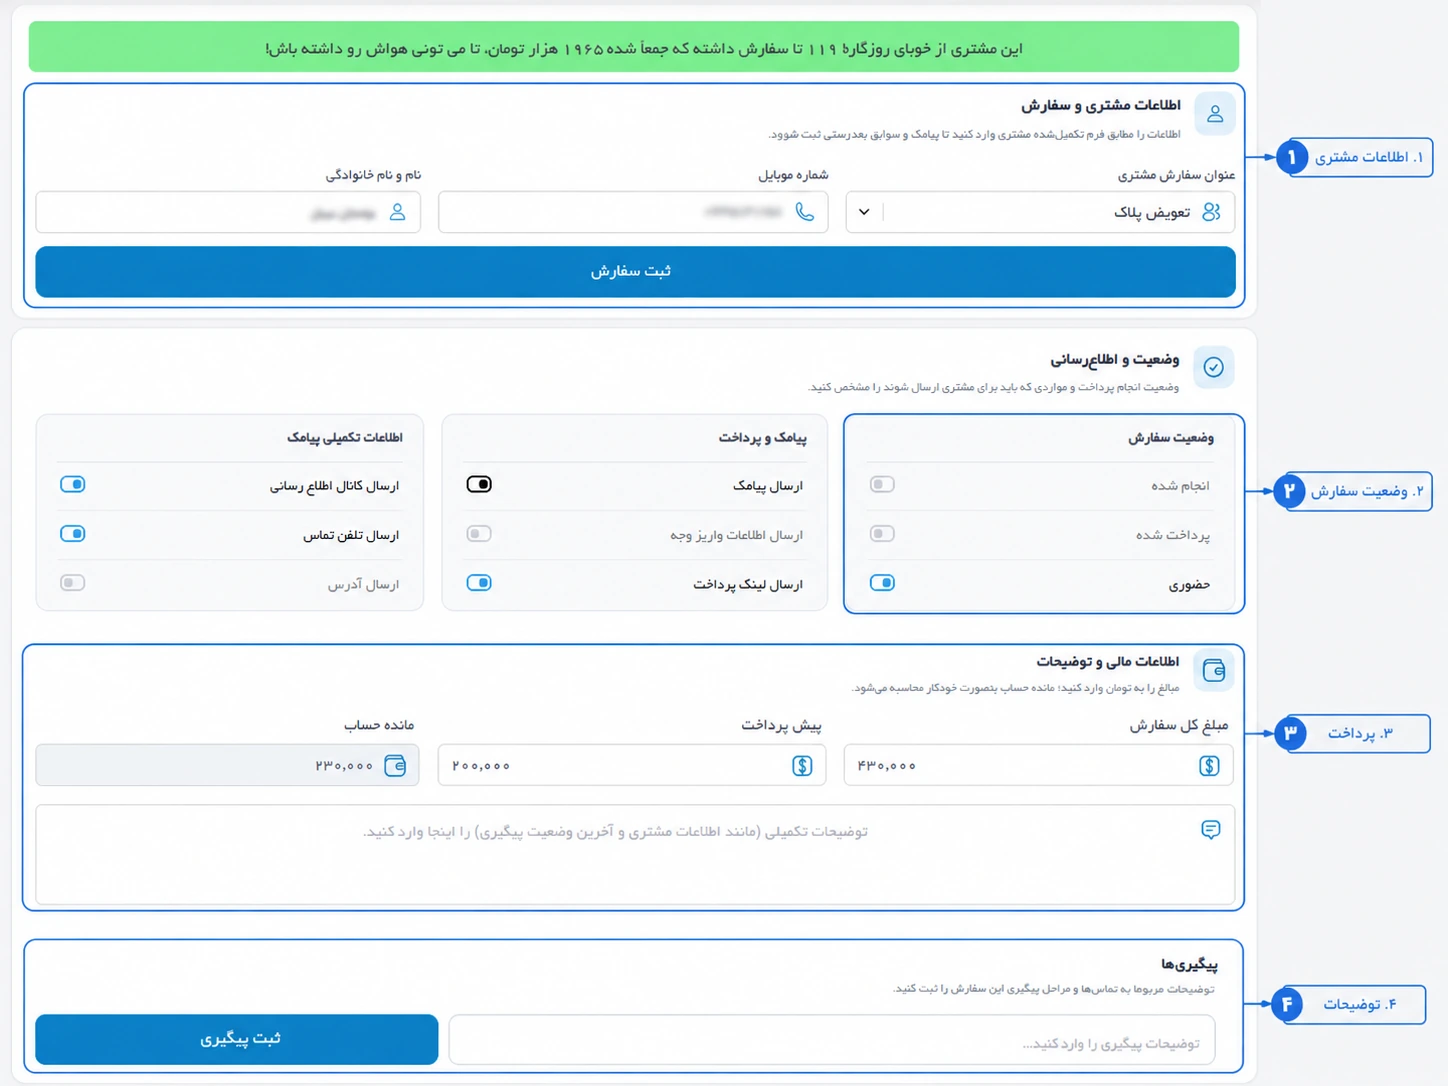Open the تعویض پلاک order title combo box
The image size is (1448, 1086).
pos(1040,212)
